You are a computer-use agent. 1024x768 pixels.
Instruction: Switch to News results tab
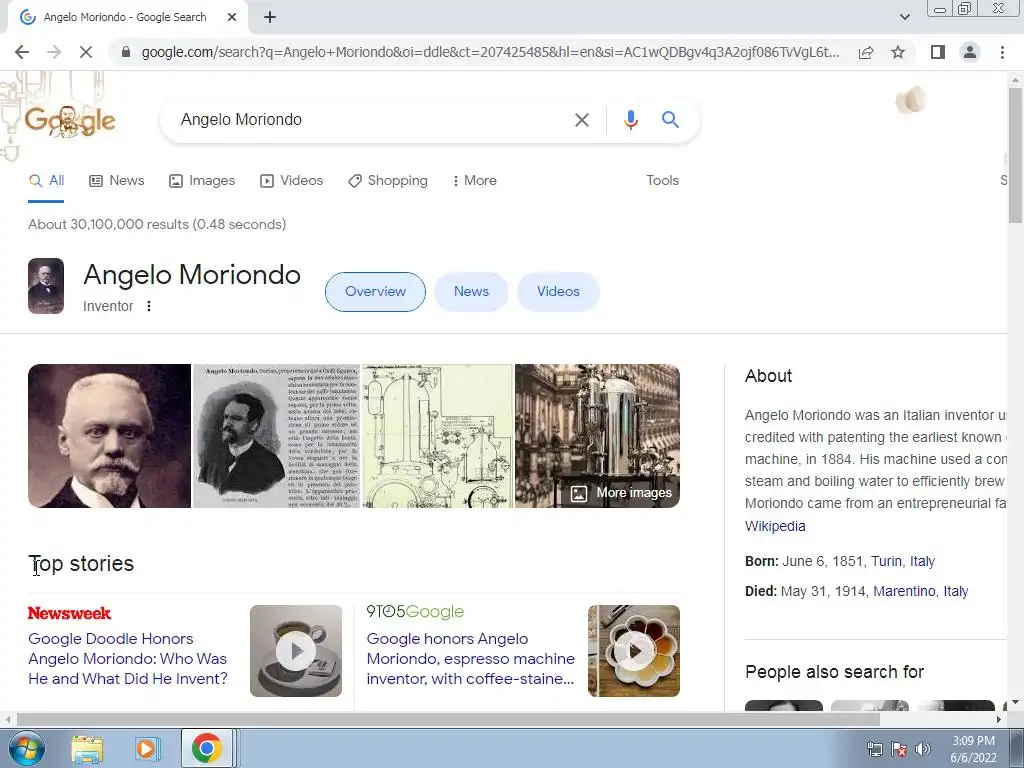click(x=117, y=181)
